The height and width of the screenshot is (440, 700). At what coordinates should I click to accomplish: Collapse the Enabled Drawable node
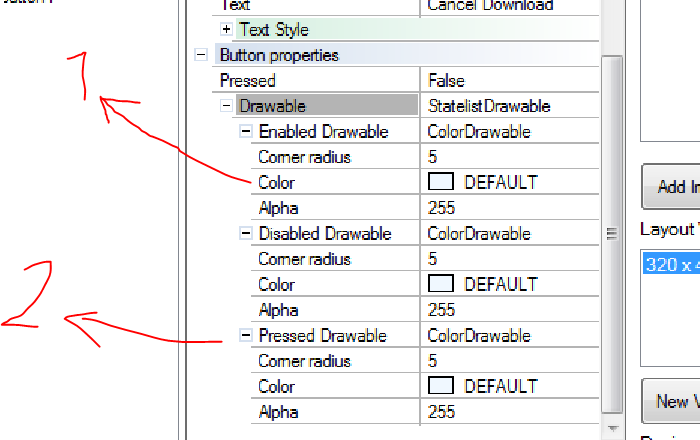pyautogui.click(x=246, y=132)
